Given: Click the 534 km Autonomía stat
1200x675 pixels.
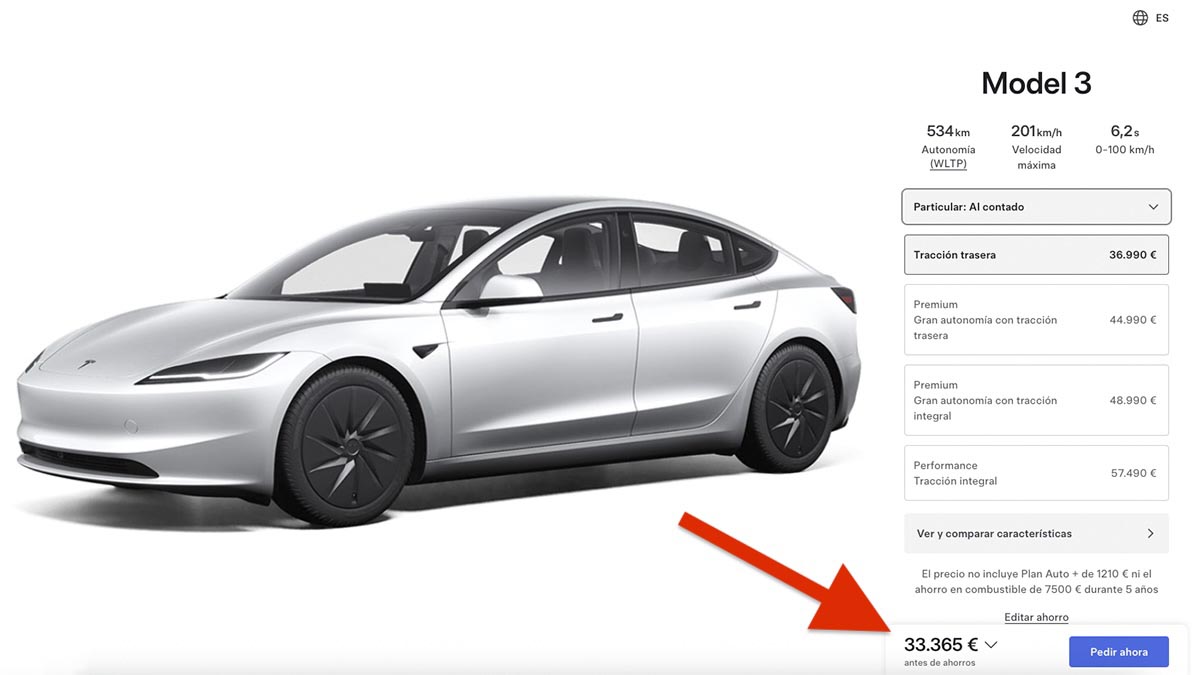Looking at the screenshot, I should pyautogui.click(x=948, y=146).
